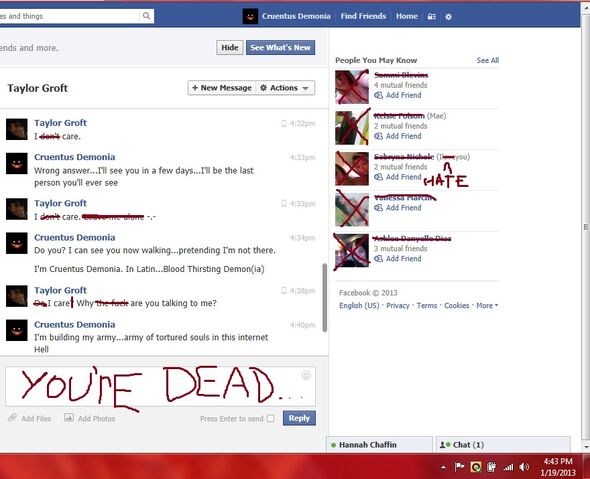Viewport: 590px width, 479px height.
Task: Click Windows Action Center flag tray icon
Action: click(459, 467)
